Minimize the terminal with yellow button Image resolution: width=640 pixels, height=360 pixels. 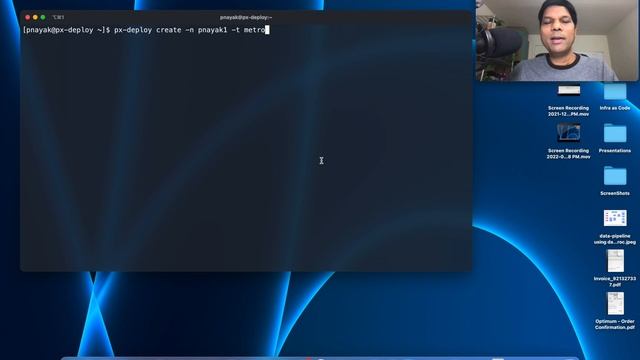tap(35, 18)
